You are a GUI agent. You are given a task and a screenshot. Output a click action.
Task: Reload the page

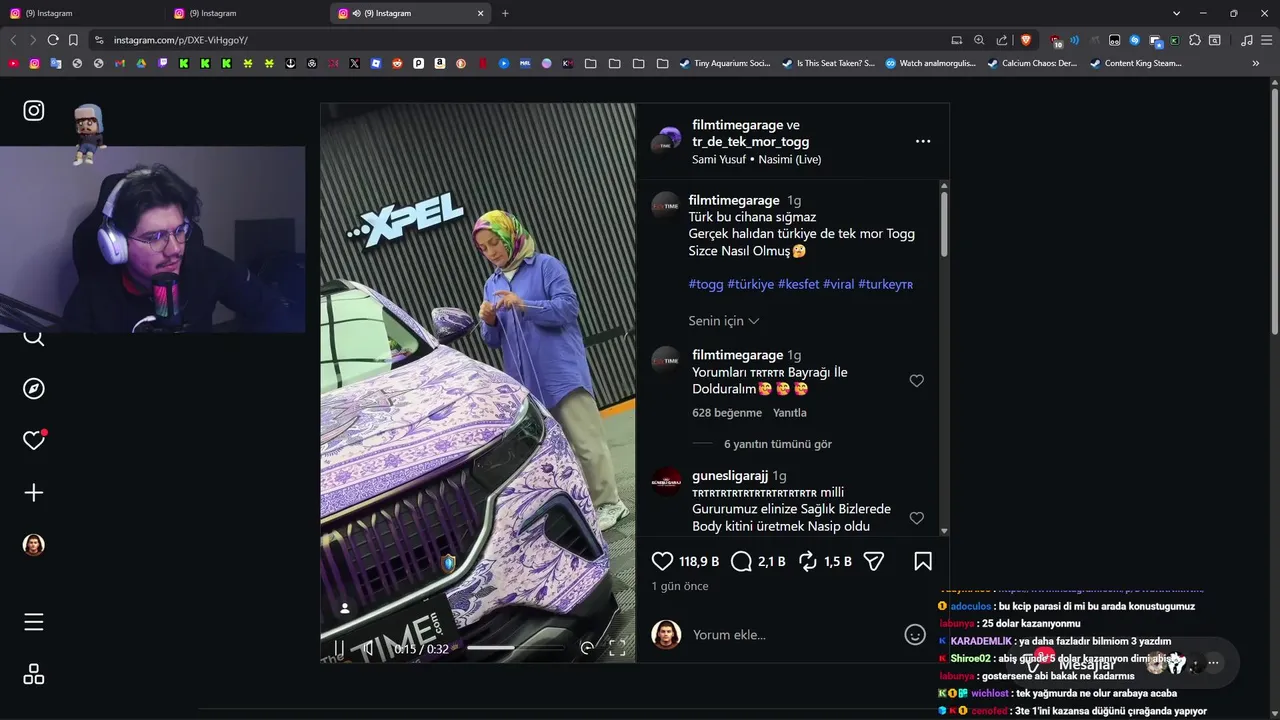tap(53, 40)
